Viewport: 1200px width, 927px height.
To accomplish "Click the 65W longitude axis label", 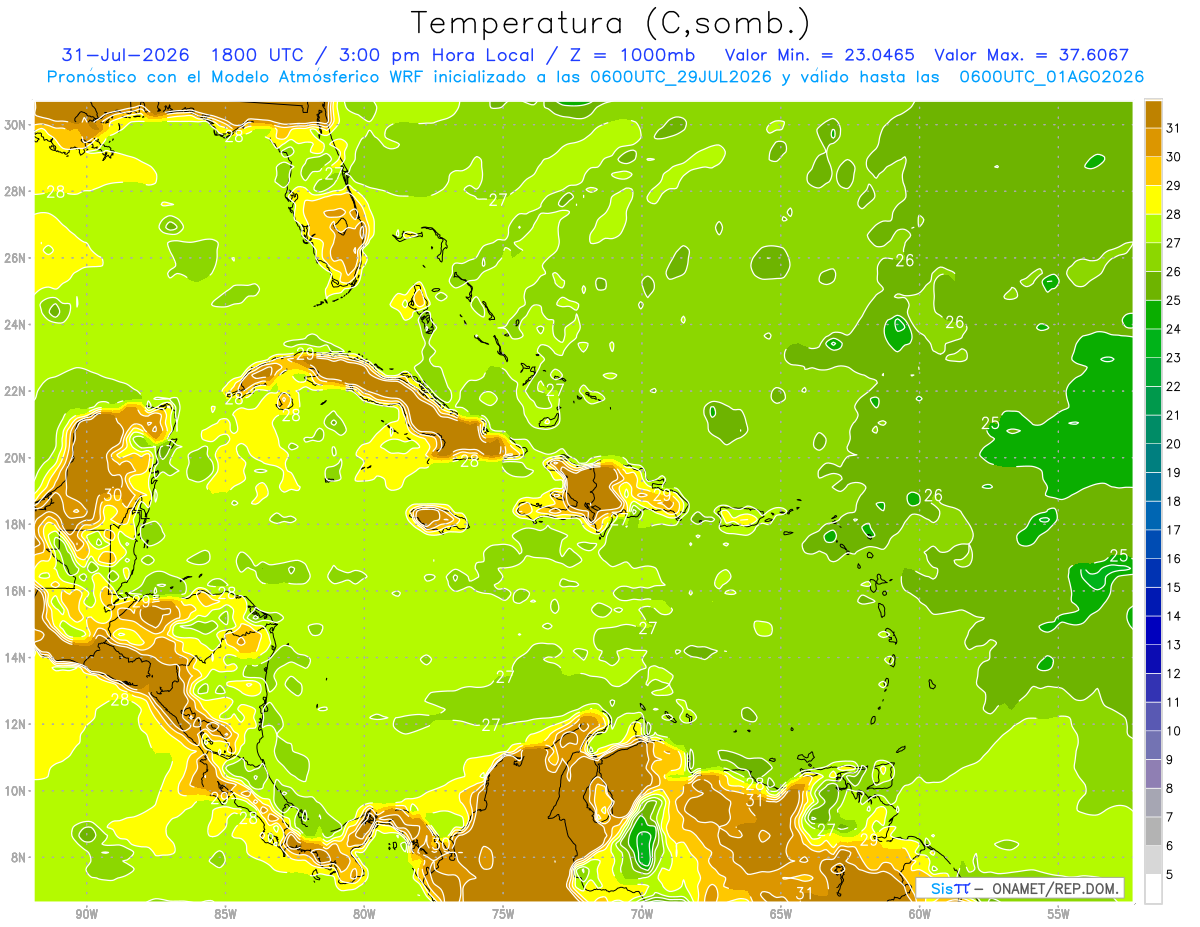I will tap(782, 914).
